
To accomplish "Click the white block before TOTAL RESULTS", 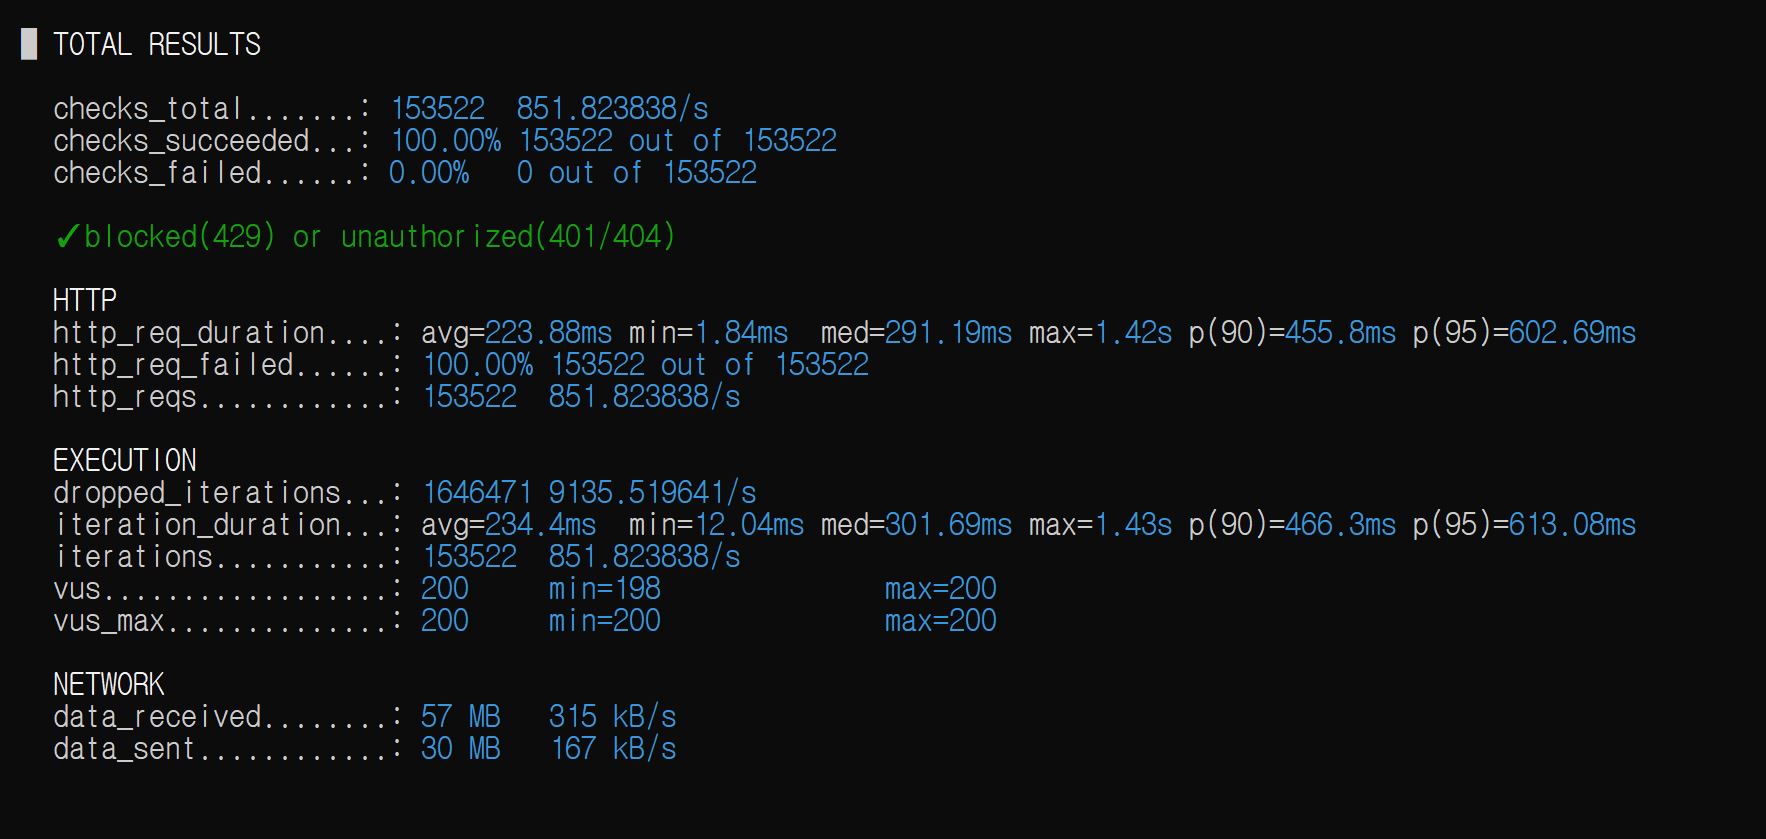I will click(29, 44).
